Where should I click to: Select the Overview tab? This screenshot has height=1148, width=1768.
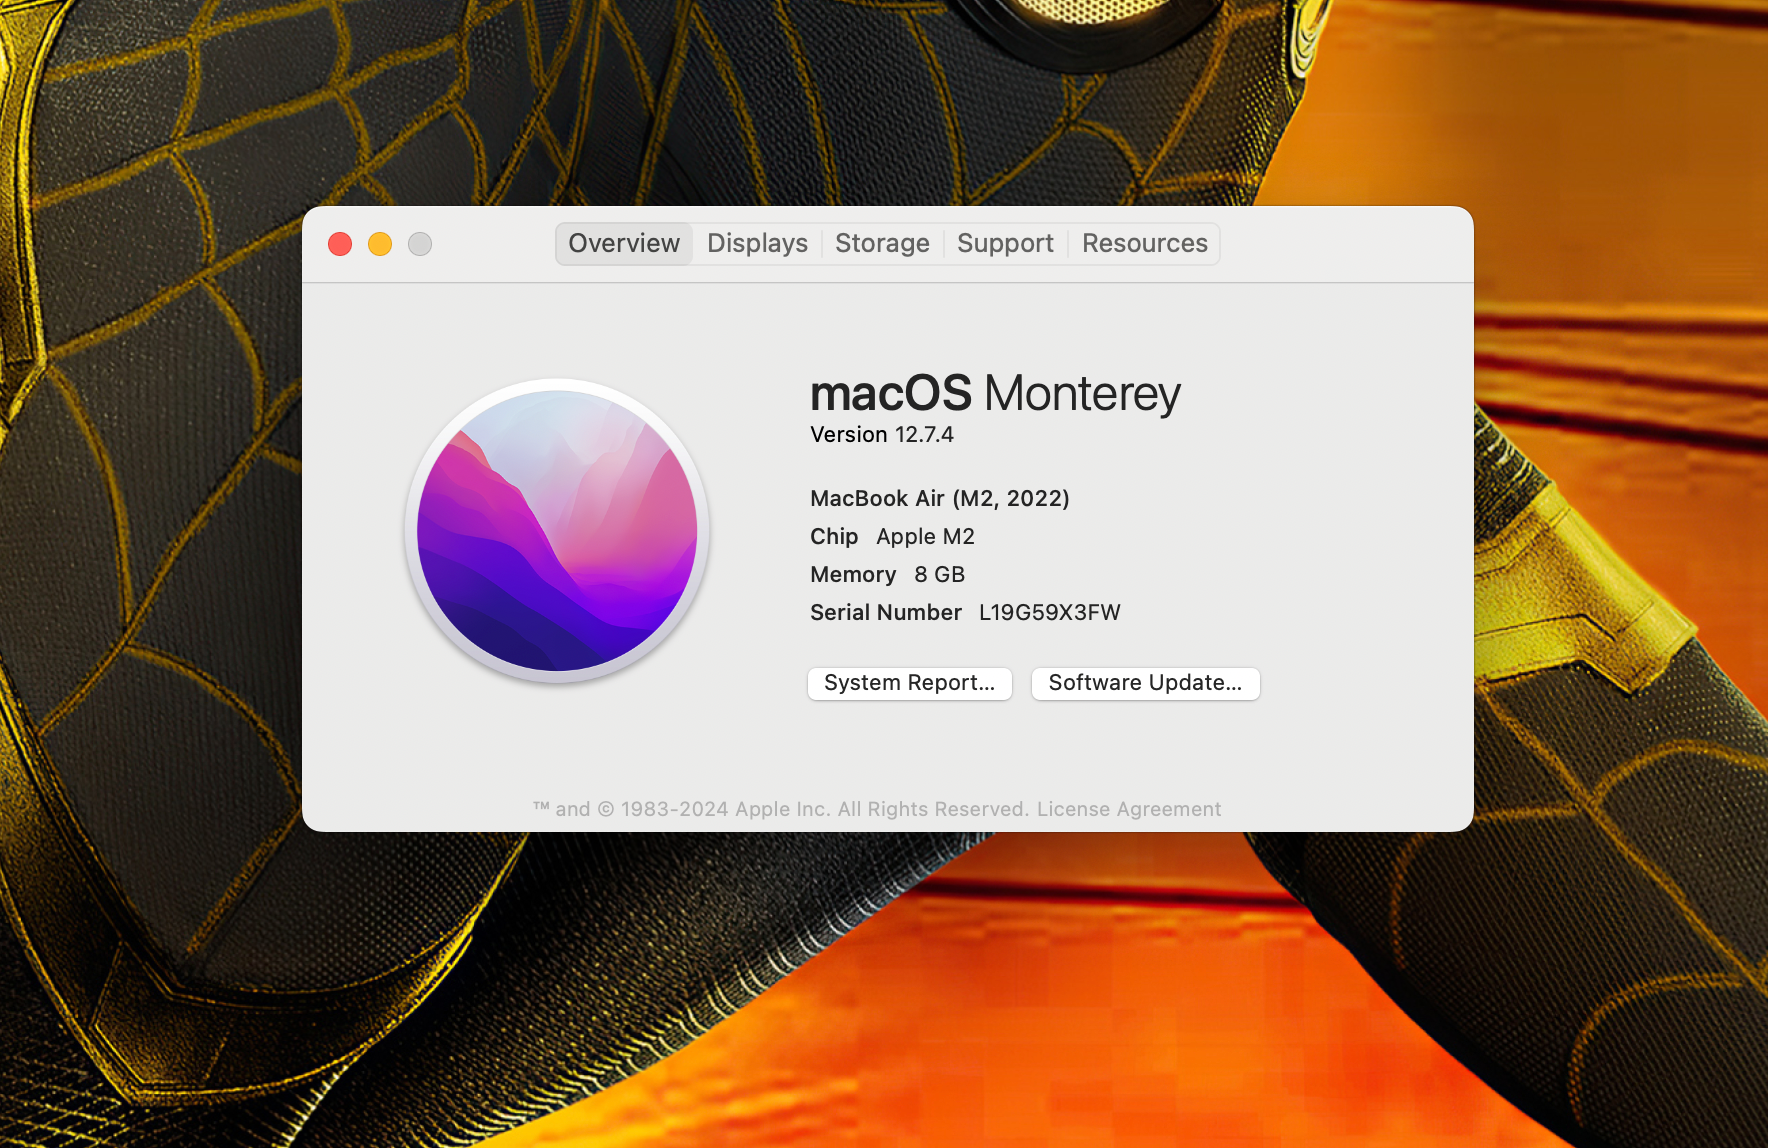pos(624,244)
